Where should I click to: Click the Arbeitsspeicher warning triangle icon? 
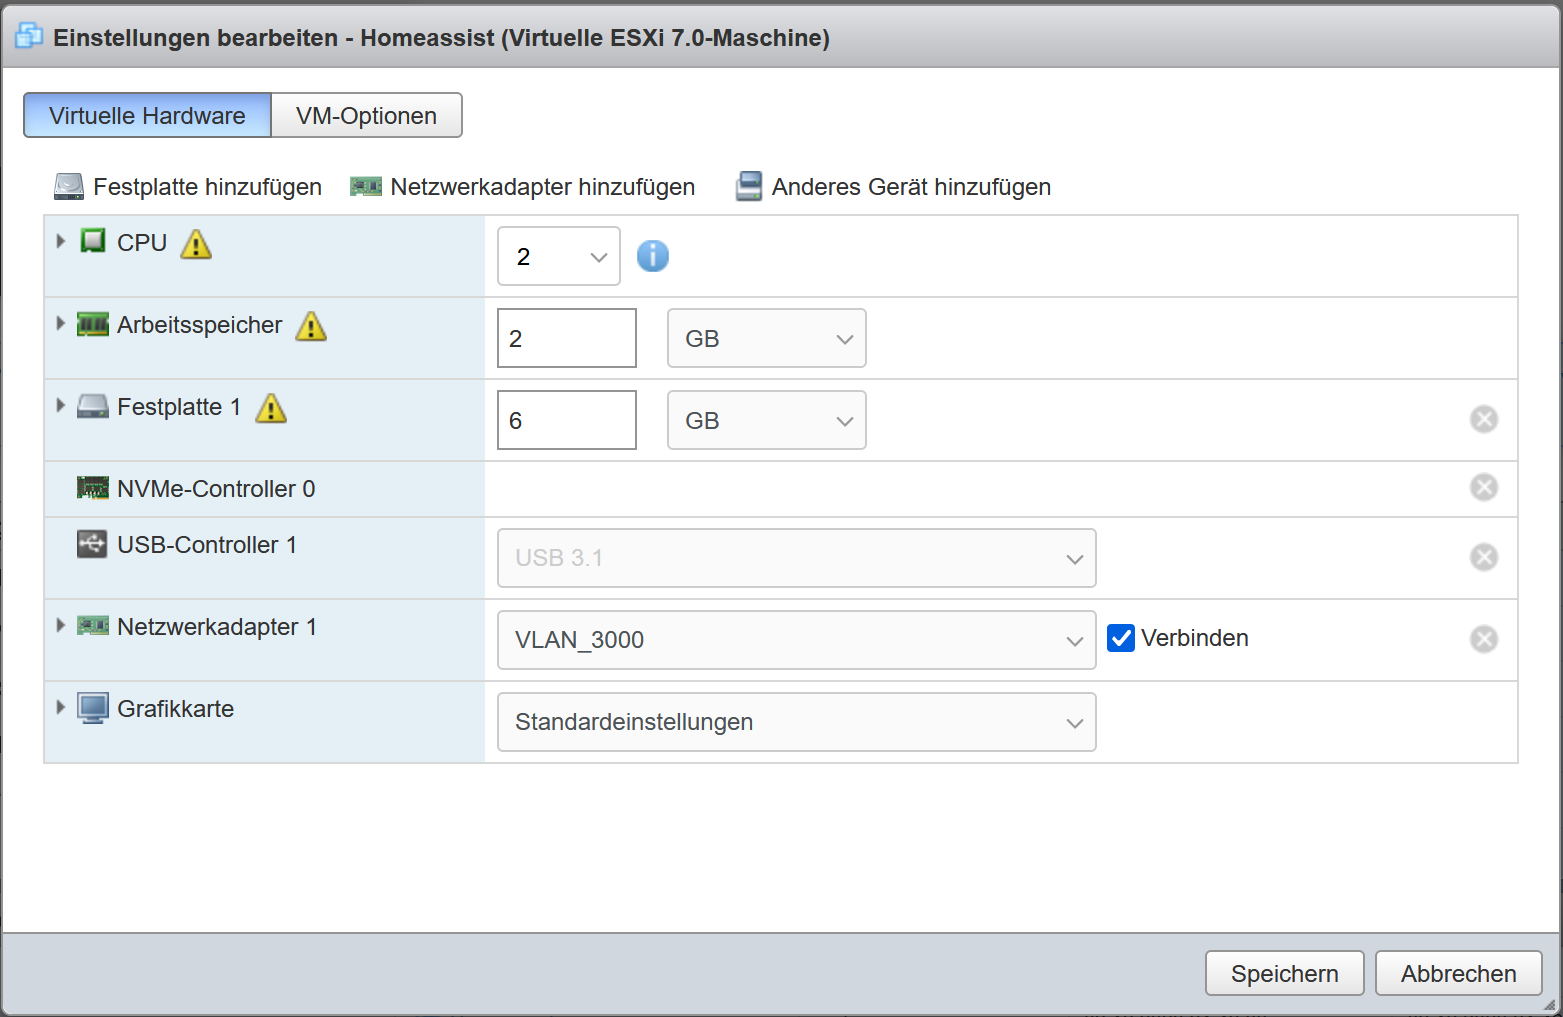pos(311,326)
